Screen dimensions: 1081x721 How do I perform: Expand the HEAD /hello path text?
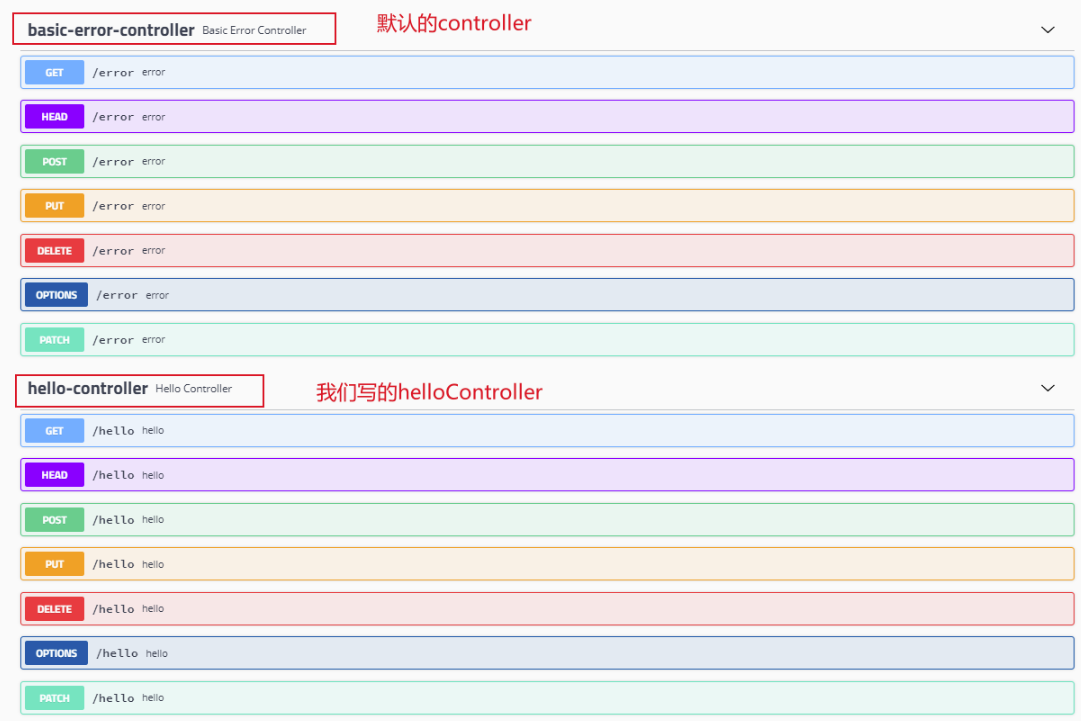113,475
